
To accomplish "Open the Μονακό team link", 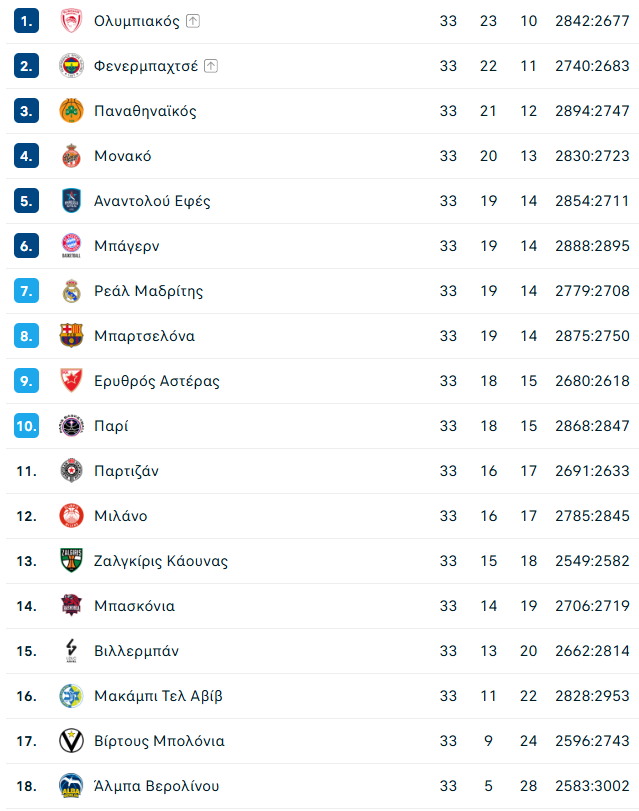I will (x=123, y=156).
